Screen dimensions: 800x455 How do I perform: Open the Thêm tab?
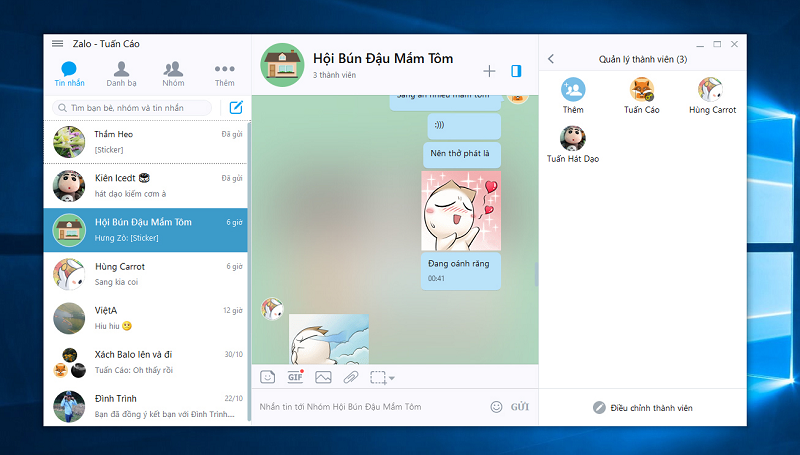pos(224,74)
